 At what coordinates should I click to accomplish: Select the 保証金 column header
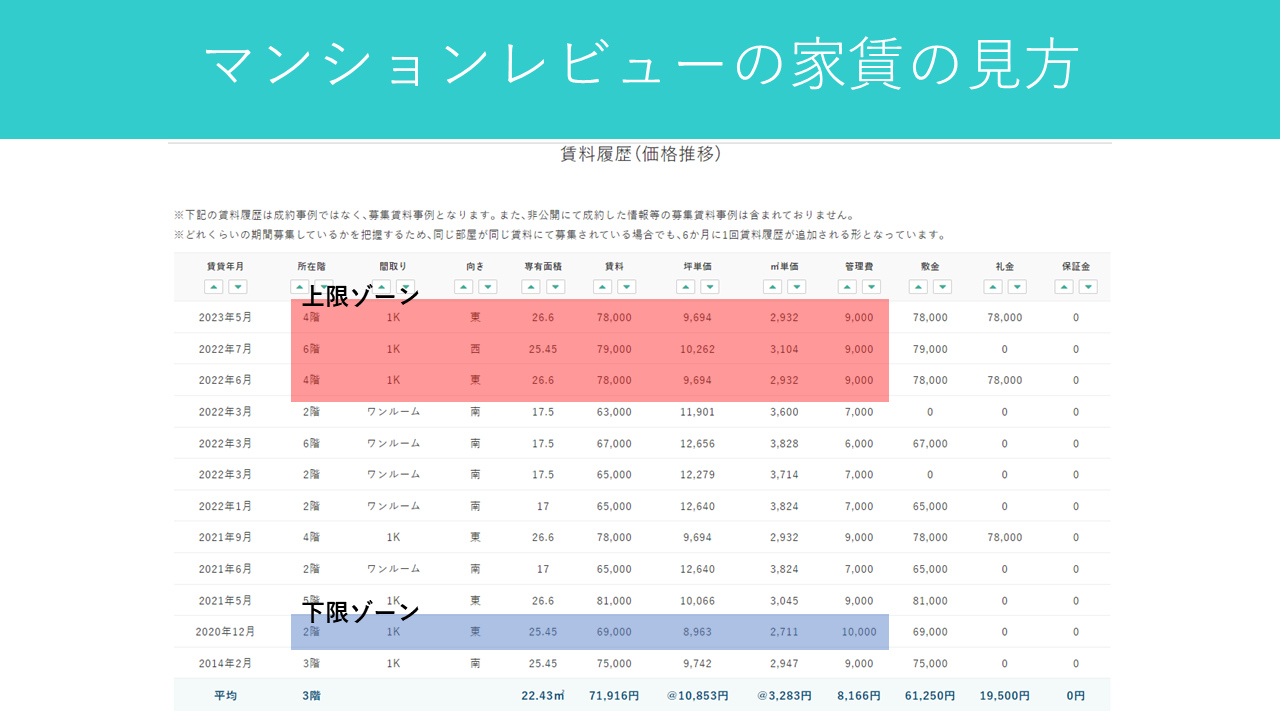[x=1076, y=267]
